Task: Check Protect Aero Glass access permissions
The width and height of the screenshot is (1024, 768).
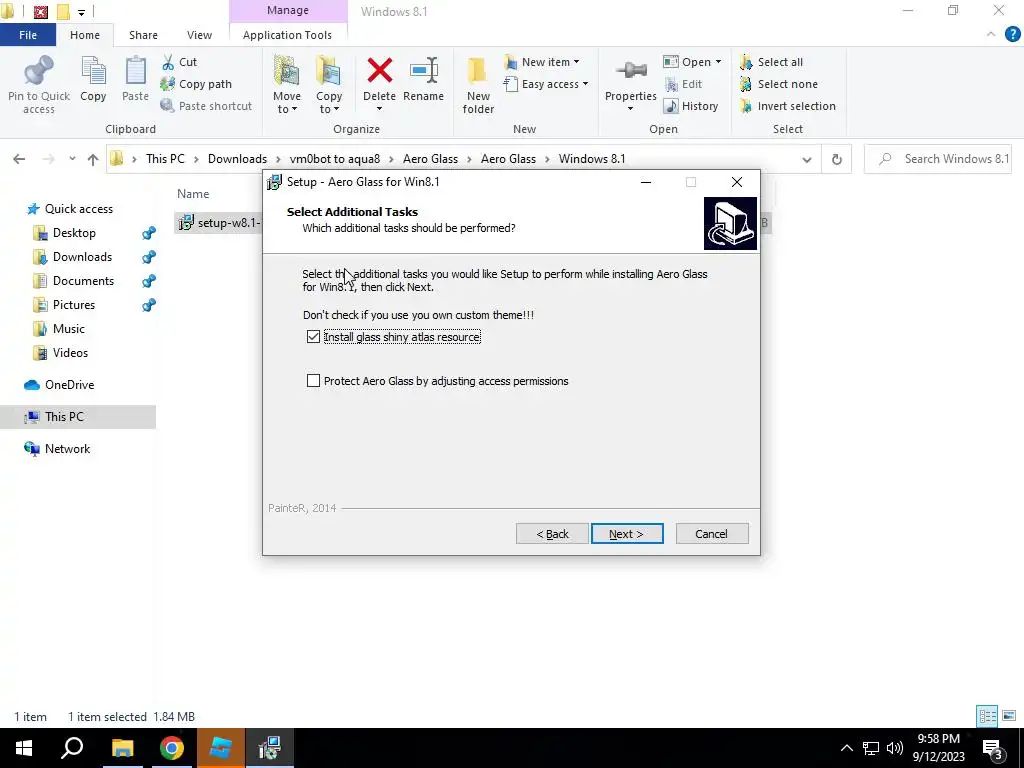Action: tap(313, 381)
